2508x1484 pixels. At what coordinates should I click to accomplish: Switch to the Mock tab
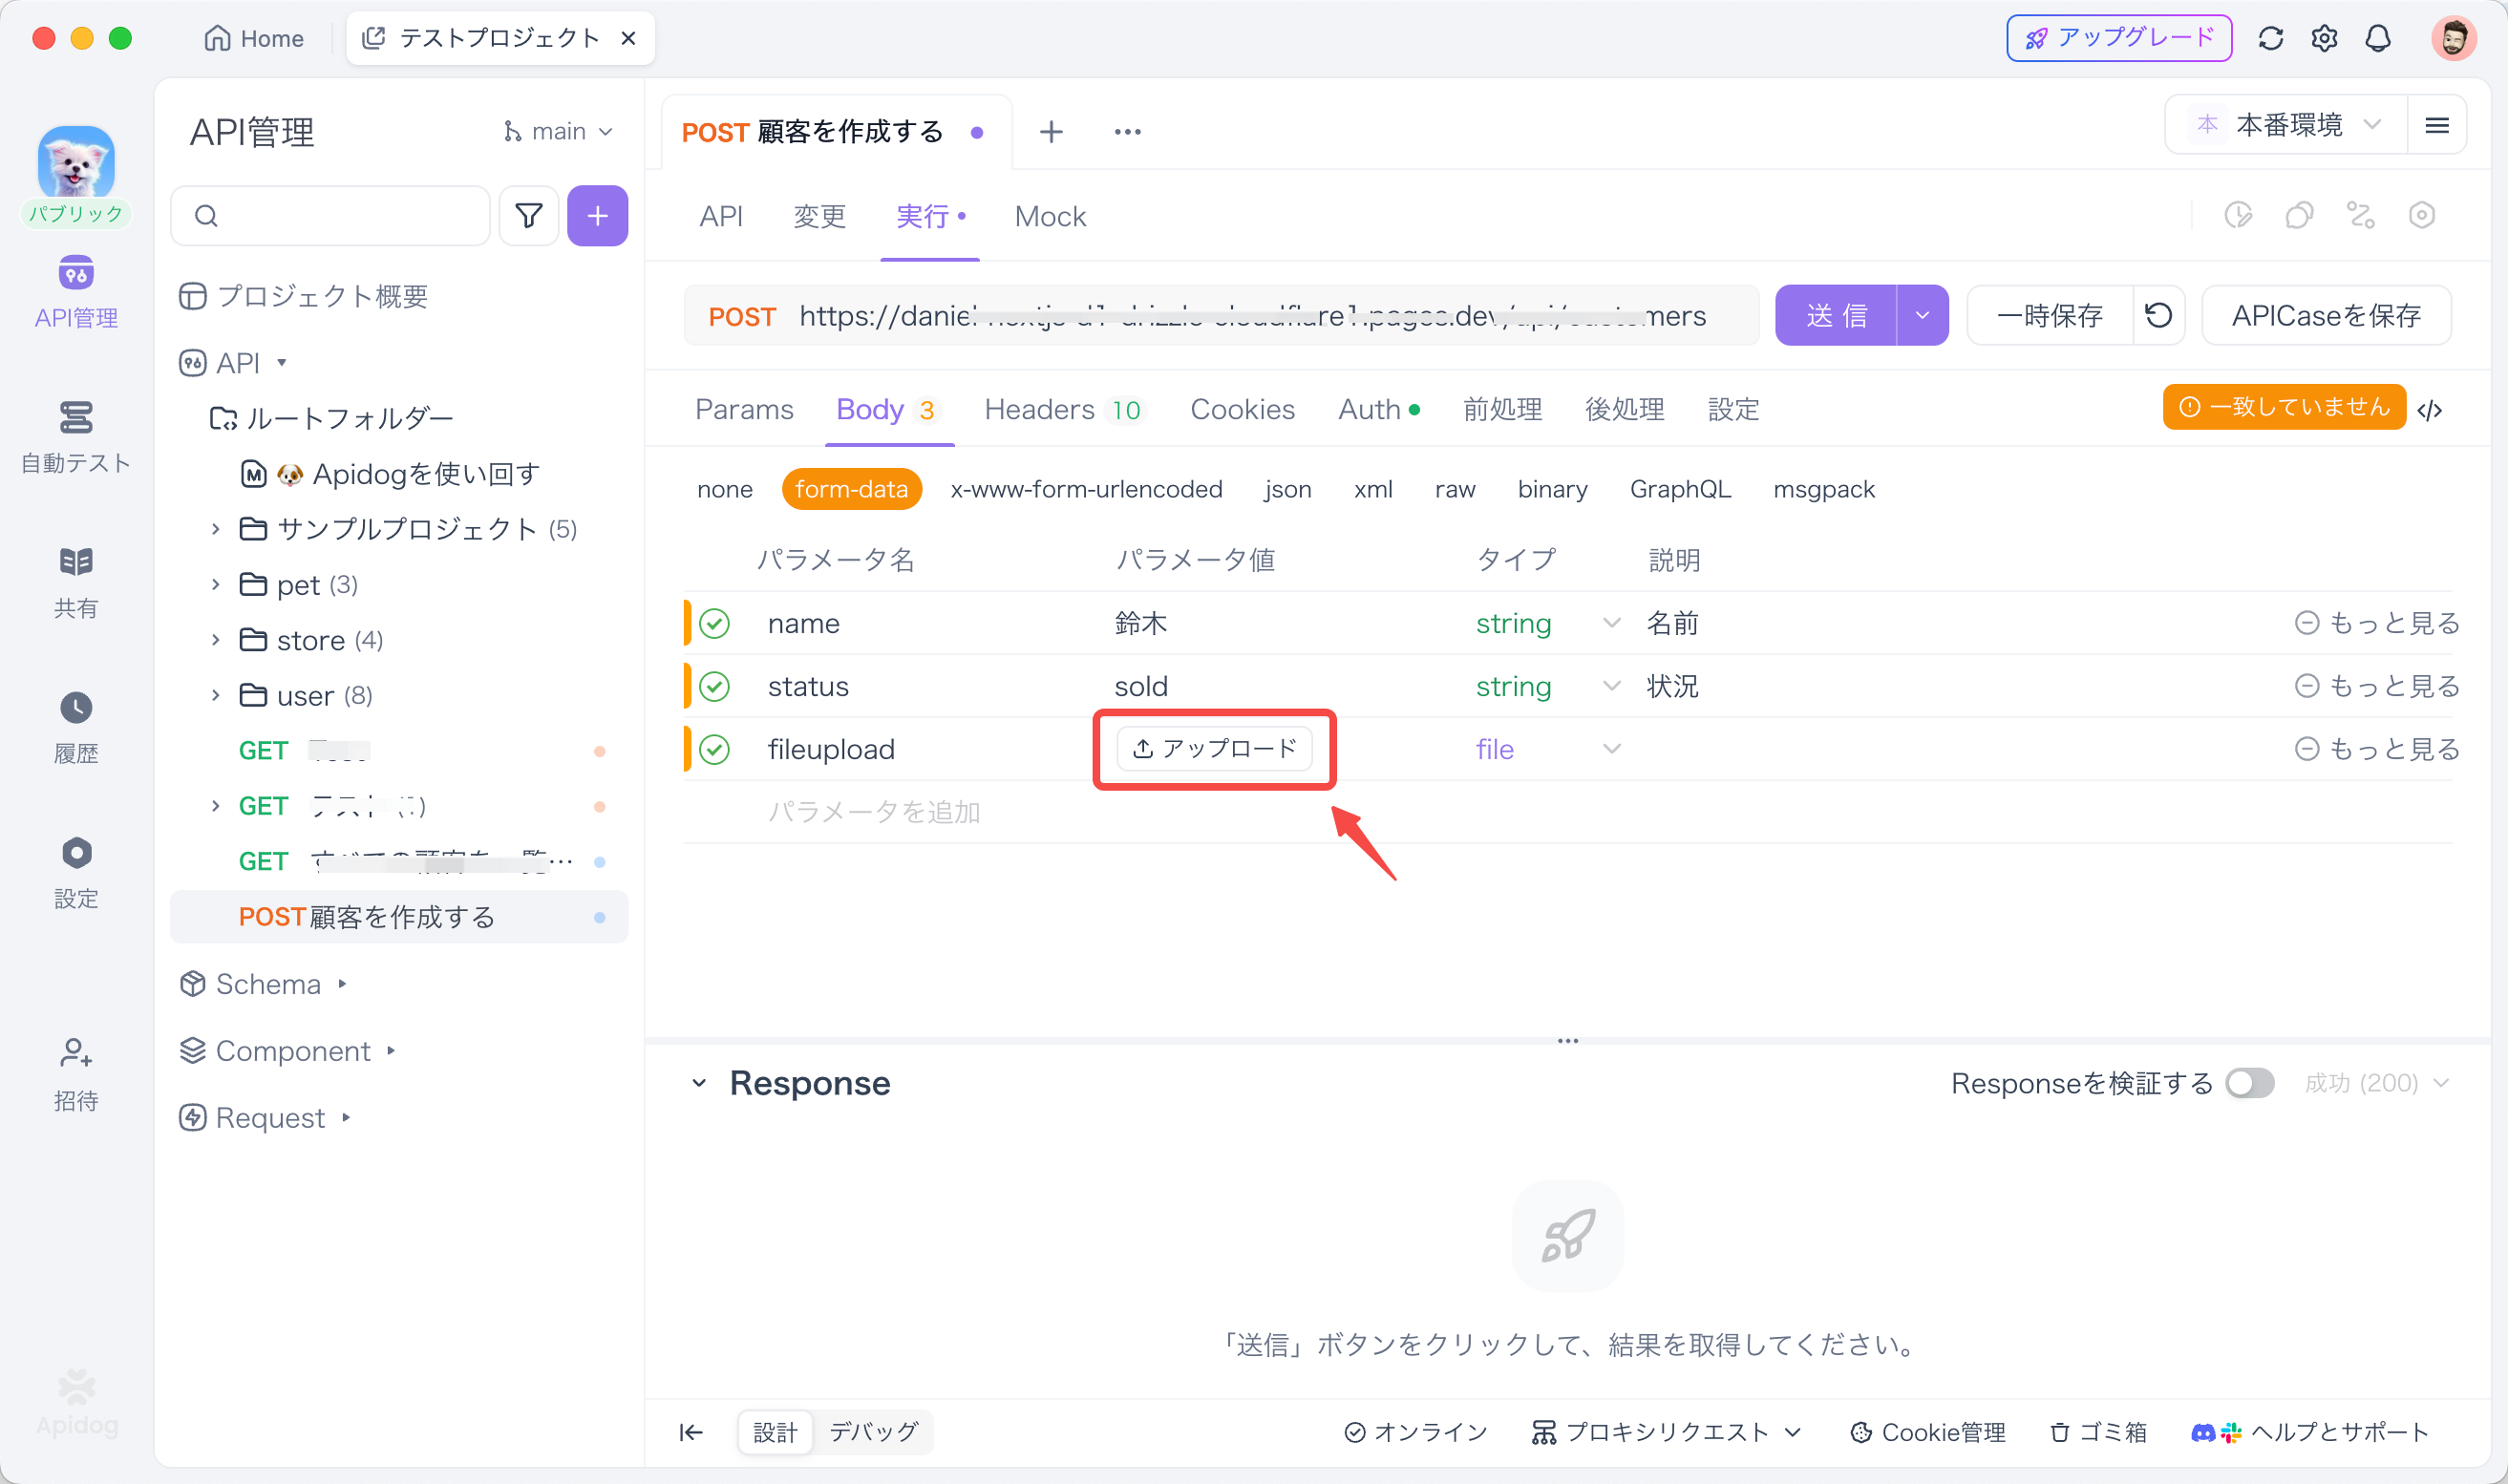pos(1049,216)
